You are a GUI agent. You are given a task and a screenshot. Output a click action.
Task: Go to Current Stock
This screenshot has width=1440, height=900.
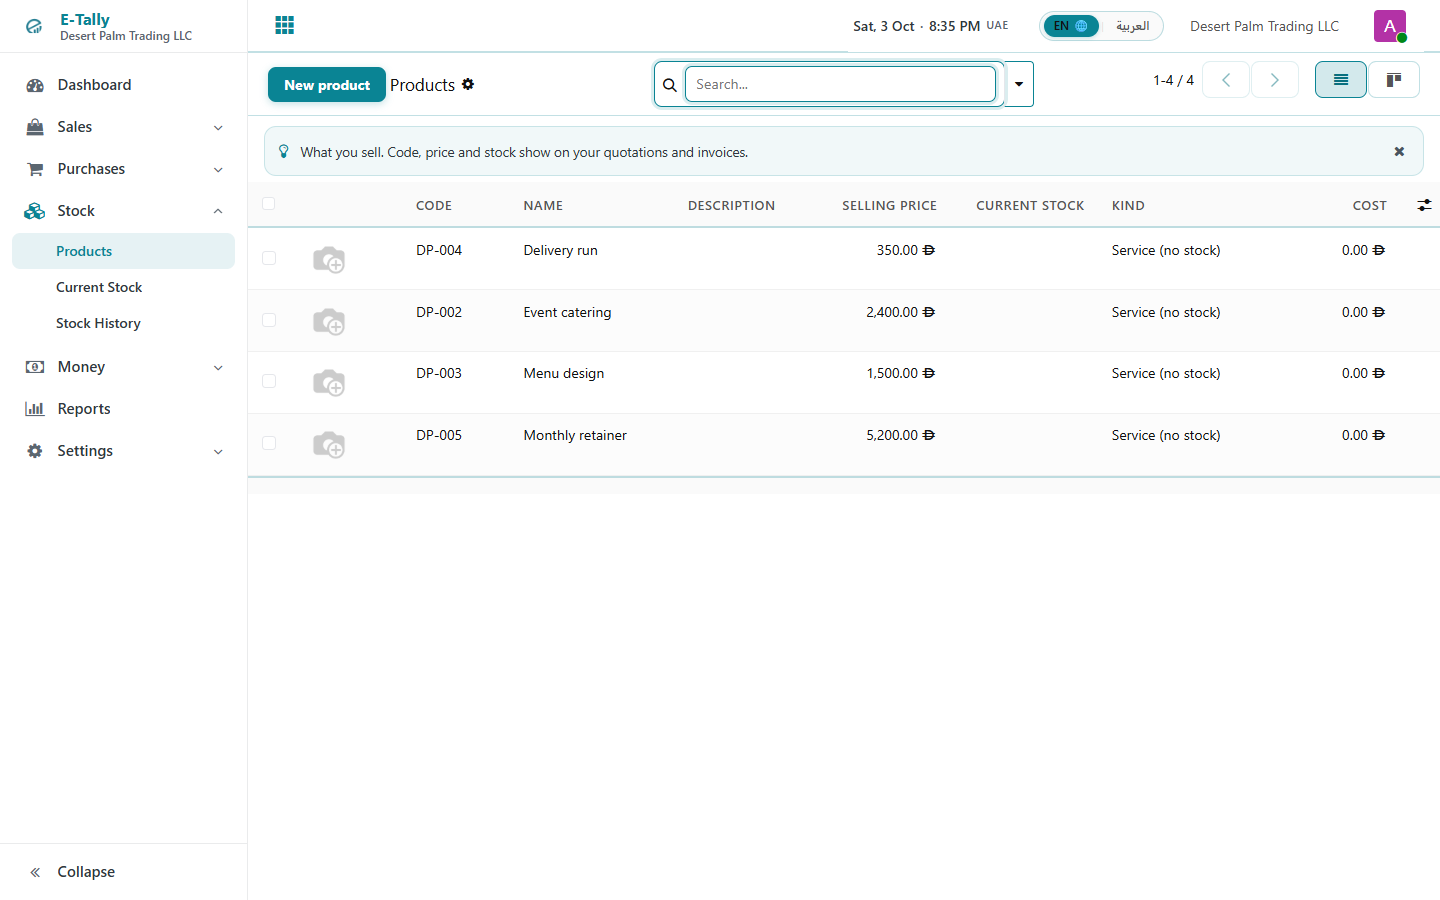click(124, 287)
